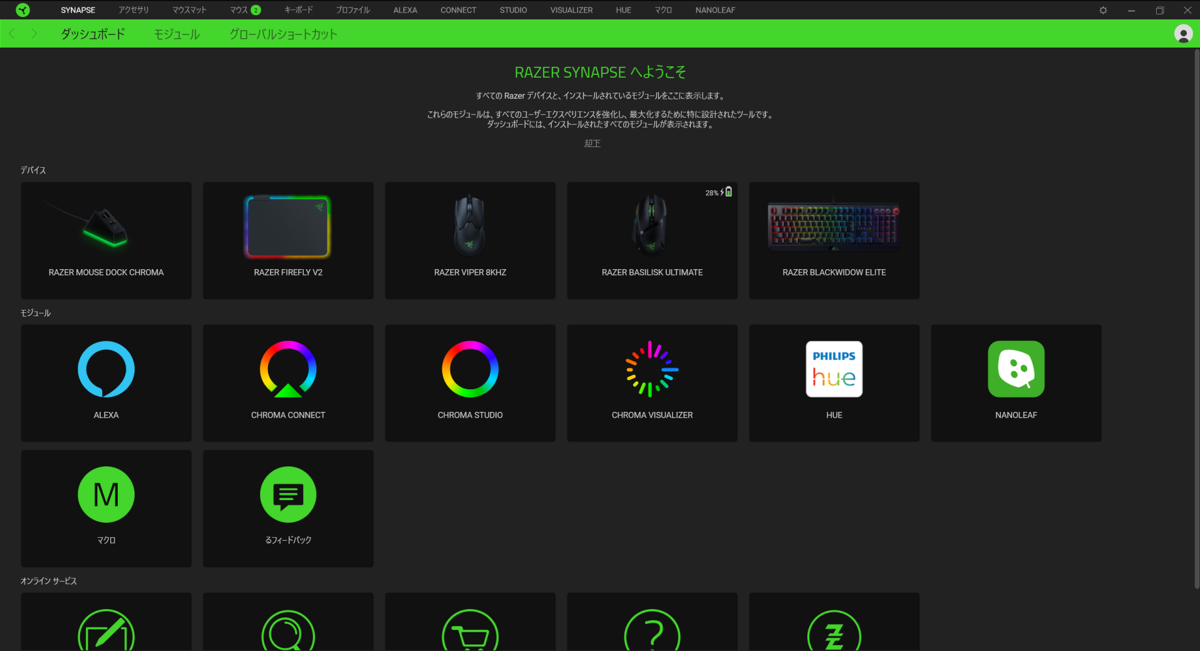Launch the Chroma Connect module
Image resolution: width=1200 pixels, height=651 pixels.
coord(288,382)
